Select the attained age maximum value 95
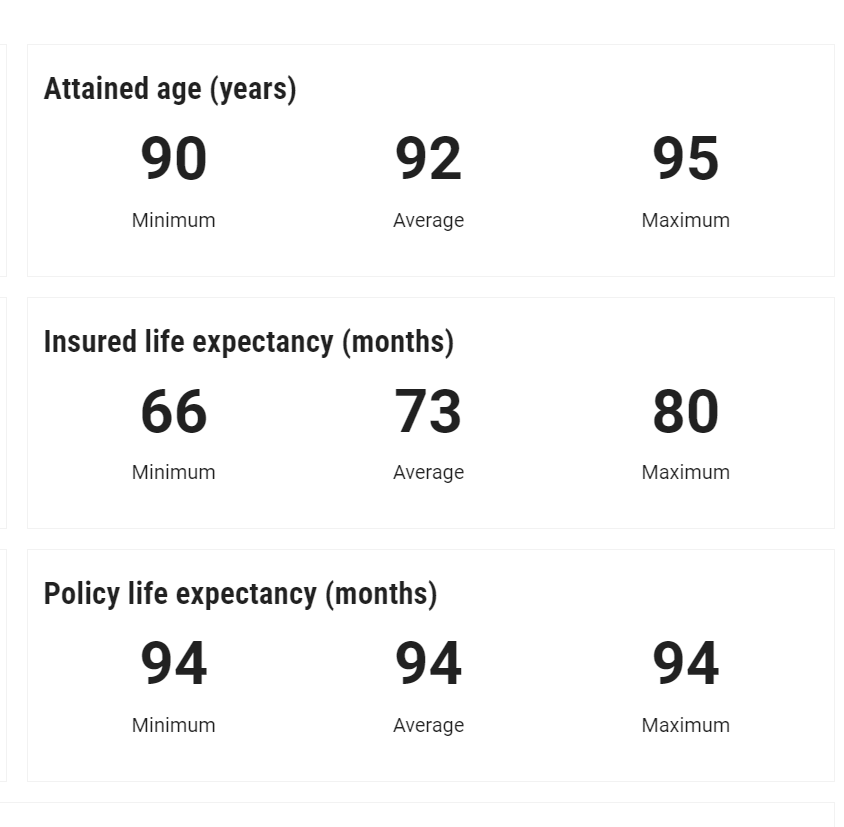 pyautogui.click(x=686, y=160)
